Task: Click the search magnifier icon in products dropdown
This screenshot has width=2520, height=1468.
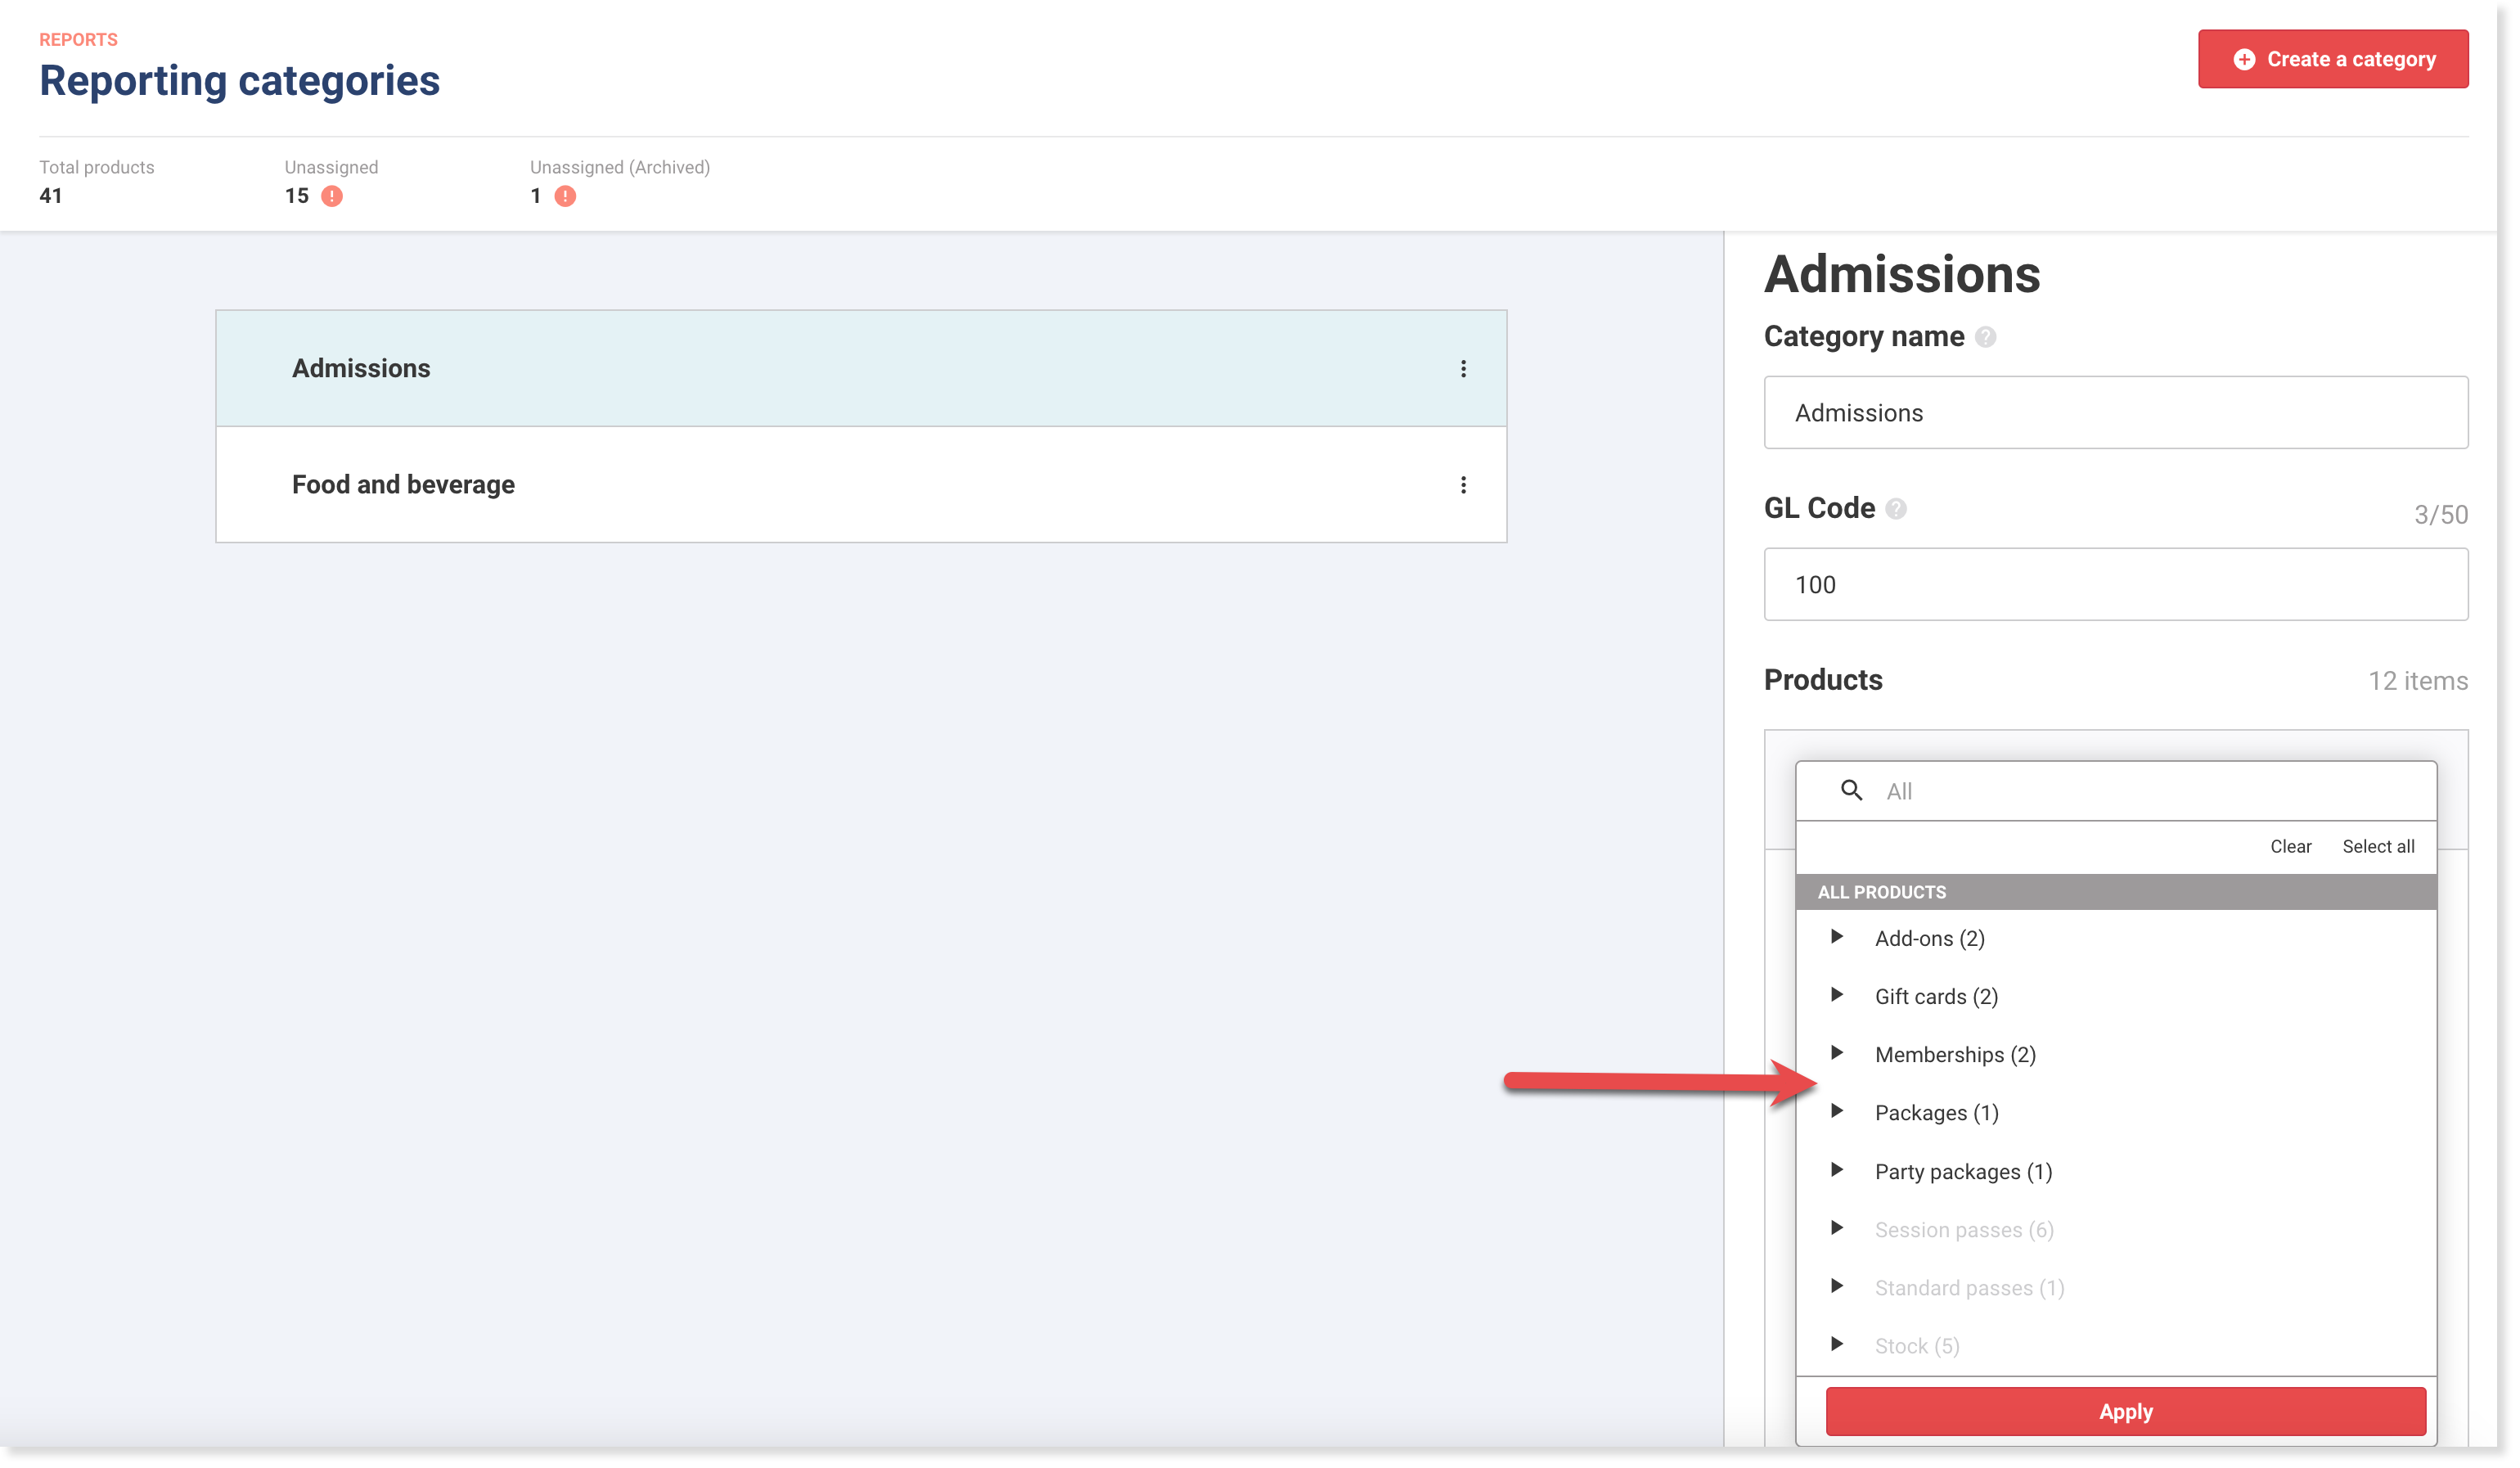Action: 1851,791
